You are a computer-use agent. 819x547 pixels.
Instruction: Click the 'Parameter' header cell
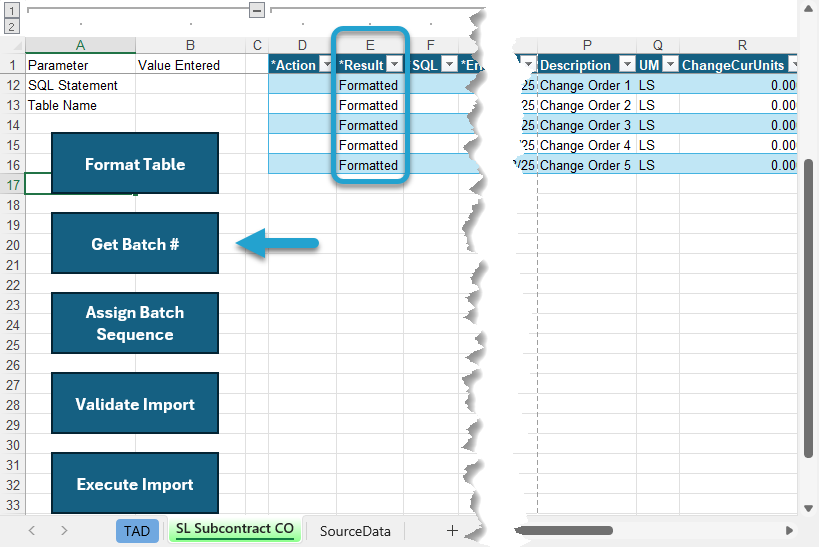80,65
